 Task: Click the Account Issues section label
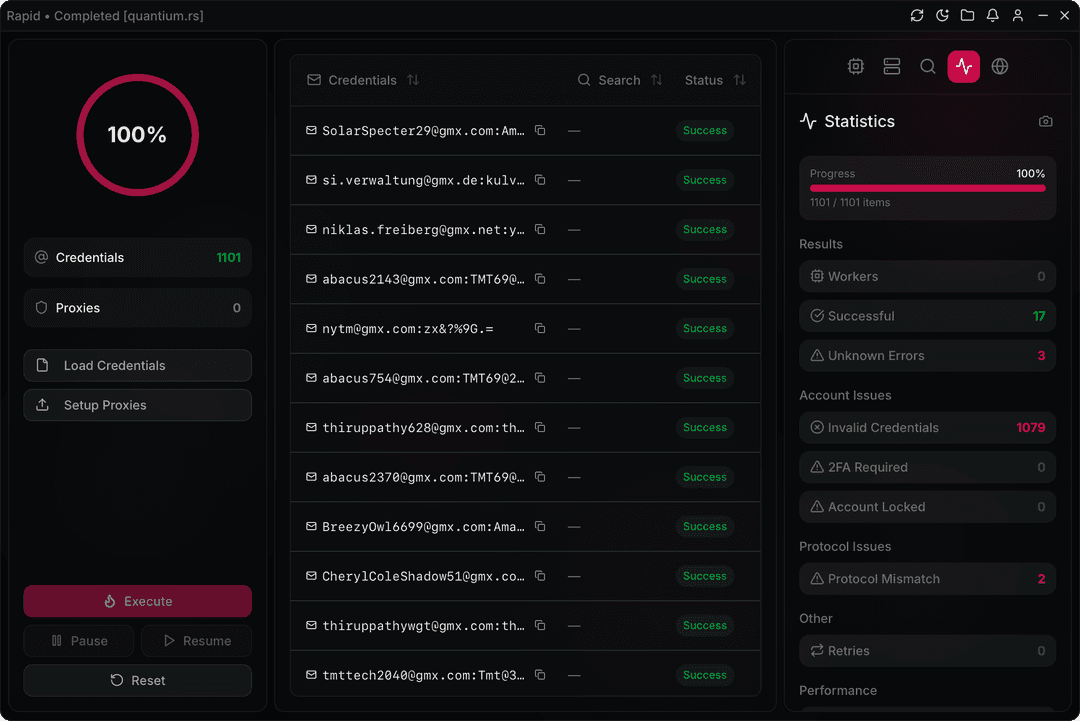click(x=845, y=395)
